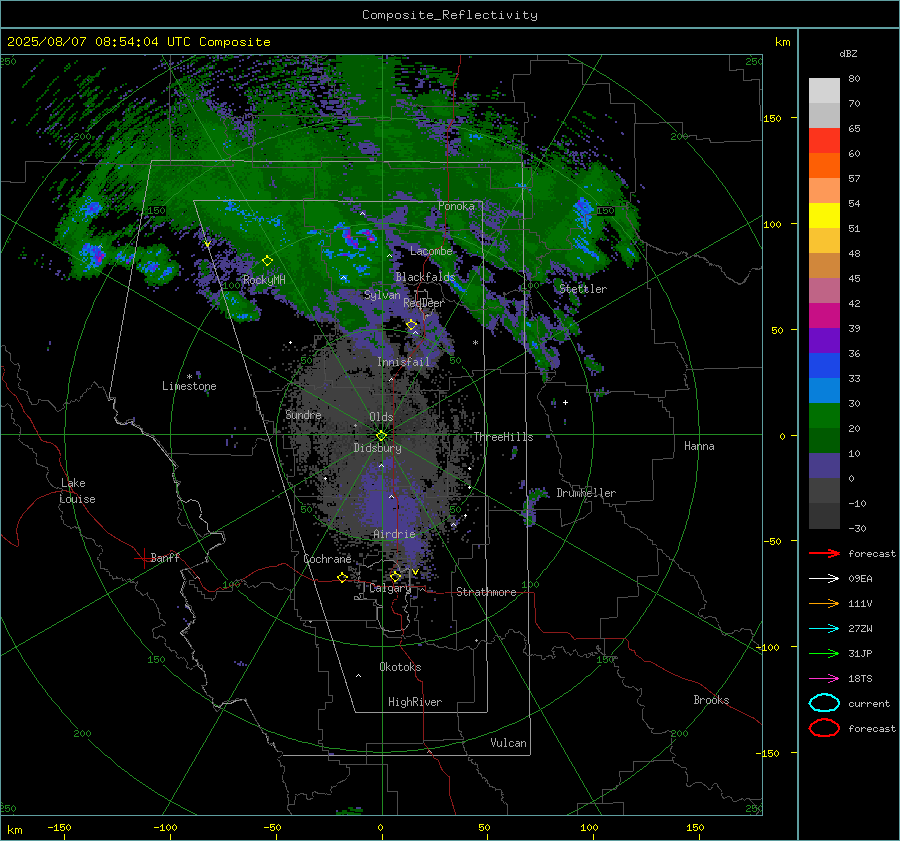
Task: Click the Ponoka map label
Action: click(456, 206)
